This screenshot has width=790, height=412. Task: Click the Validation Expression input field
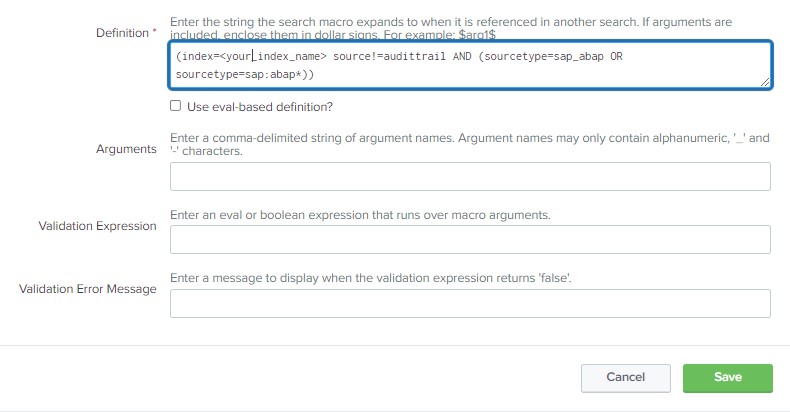pyautogui.click(x=470, y=240)
